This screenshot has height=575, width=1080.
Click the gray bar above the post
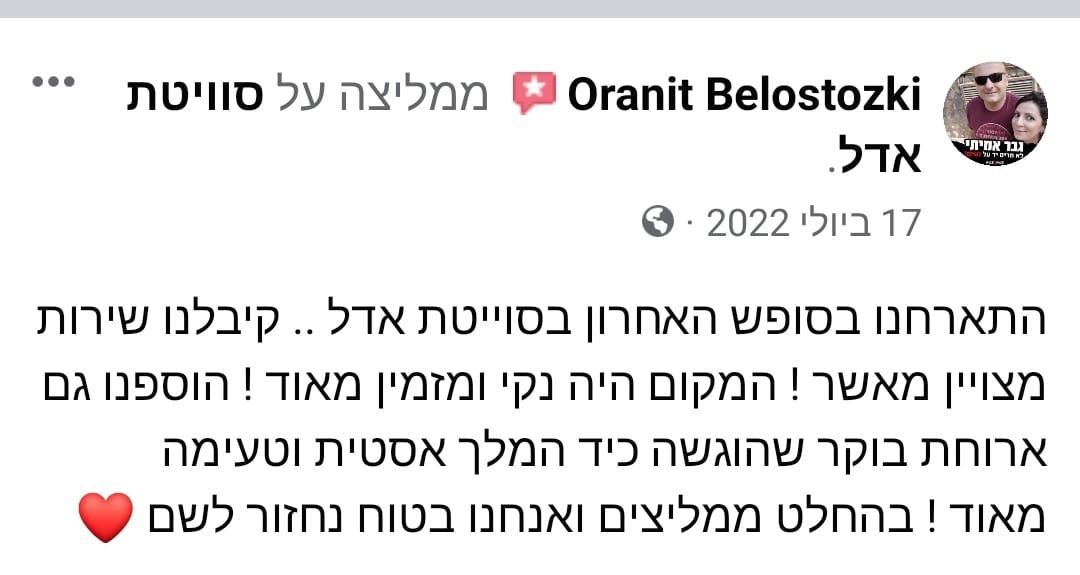540,8
